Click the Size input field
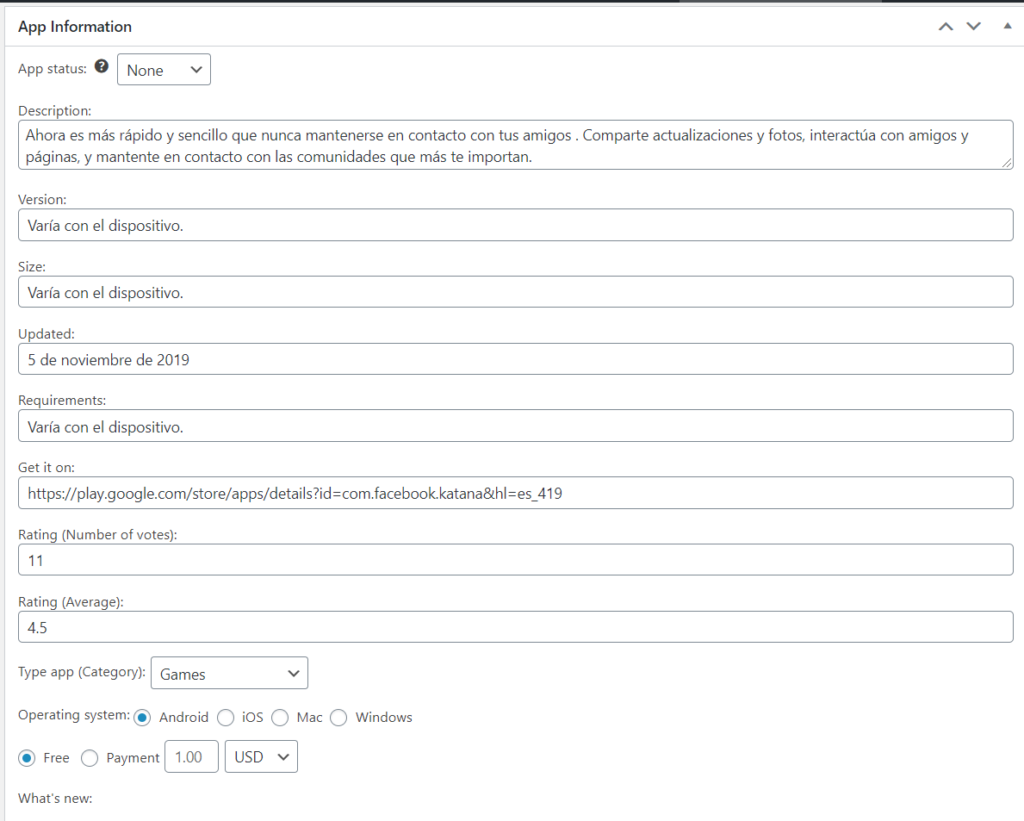Viewport: 1024px width, 821px height. click(516, 293)
